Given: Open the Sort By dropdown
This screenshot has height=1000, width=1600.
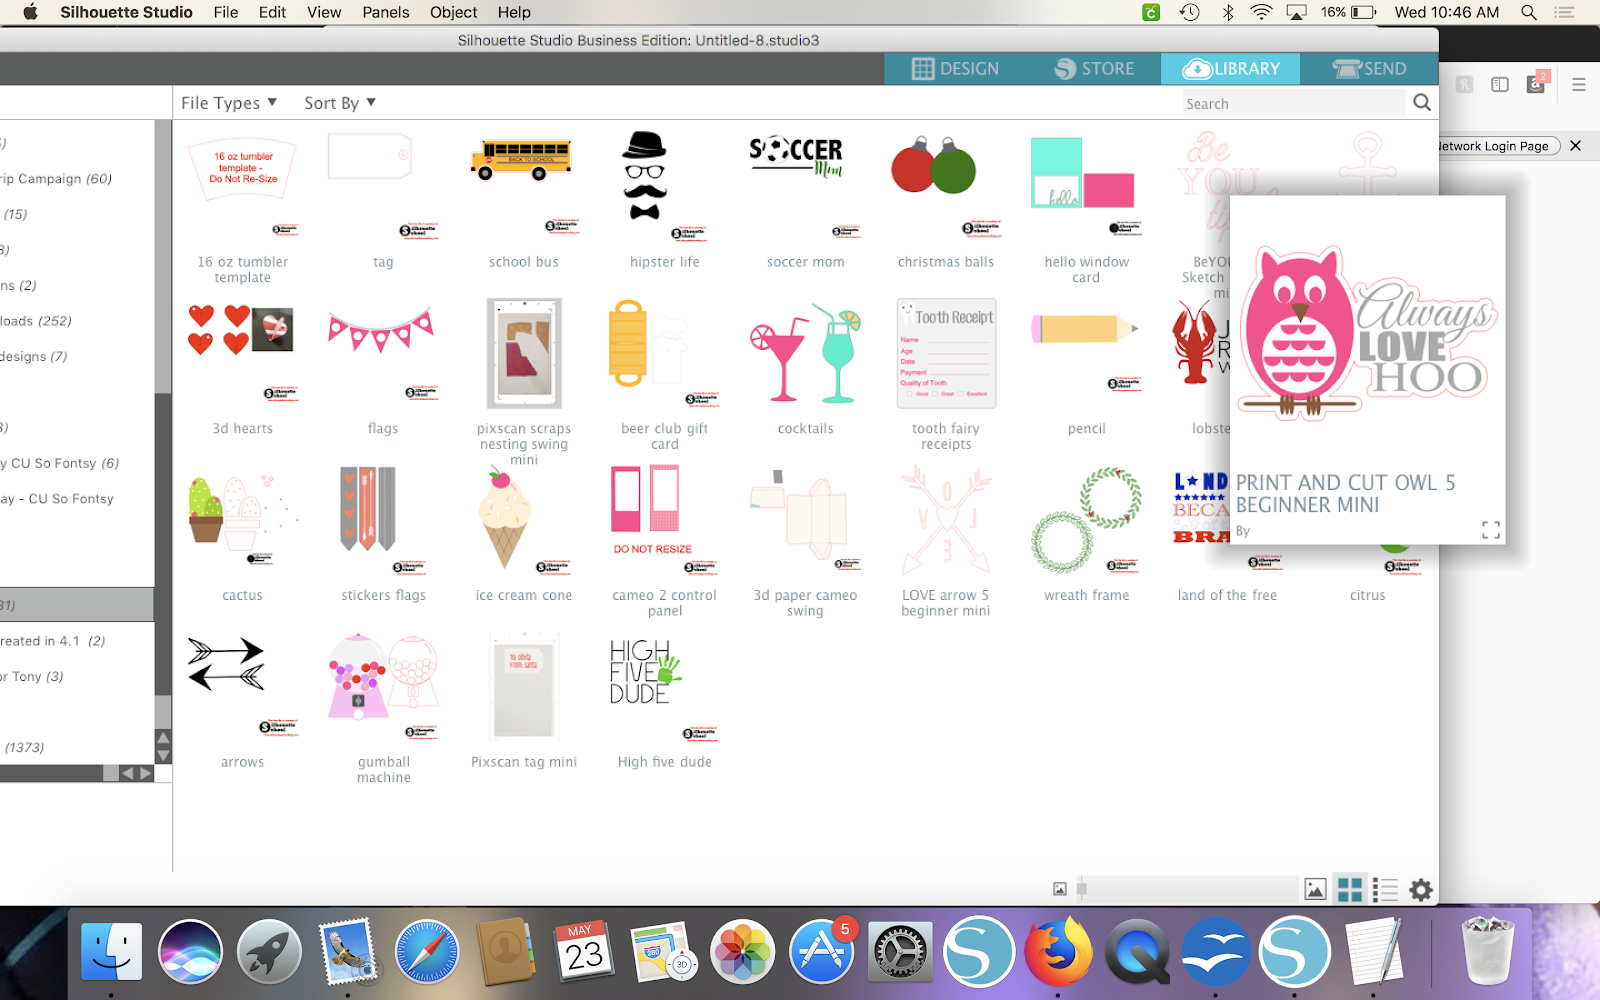Looking at the screenshot, I should tap(340, 102).
